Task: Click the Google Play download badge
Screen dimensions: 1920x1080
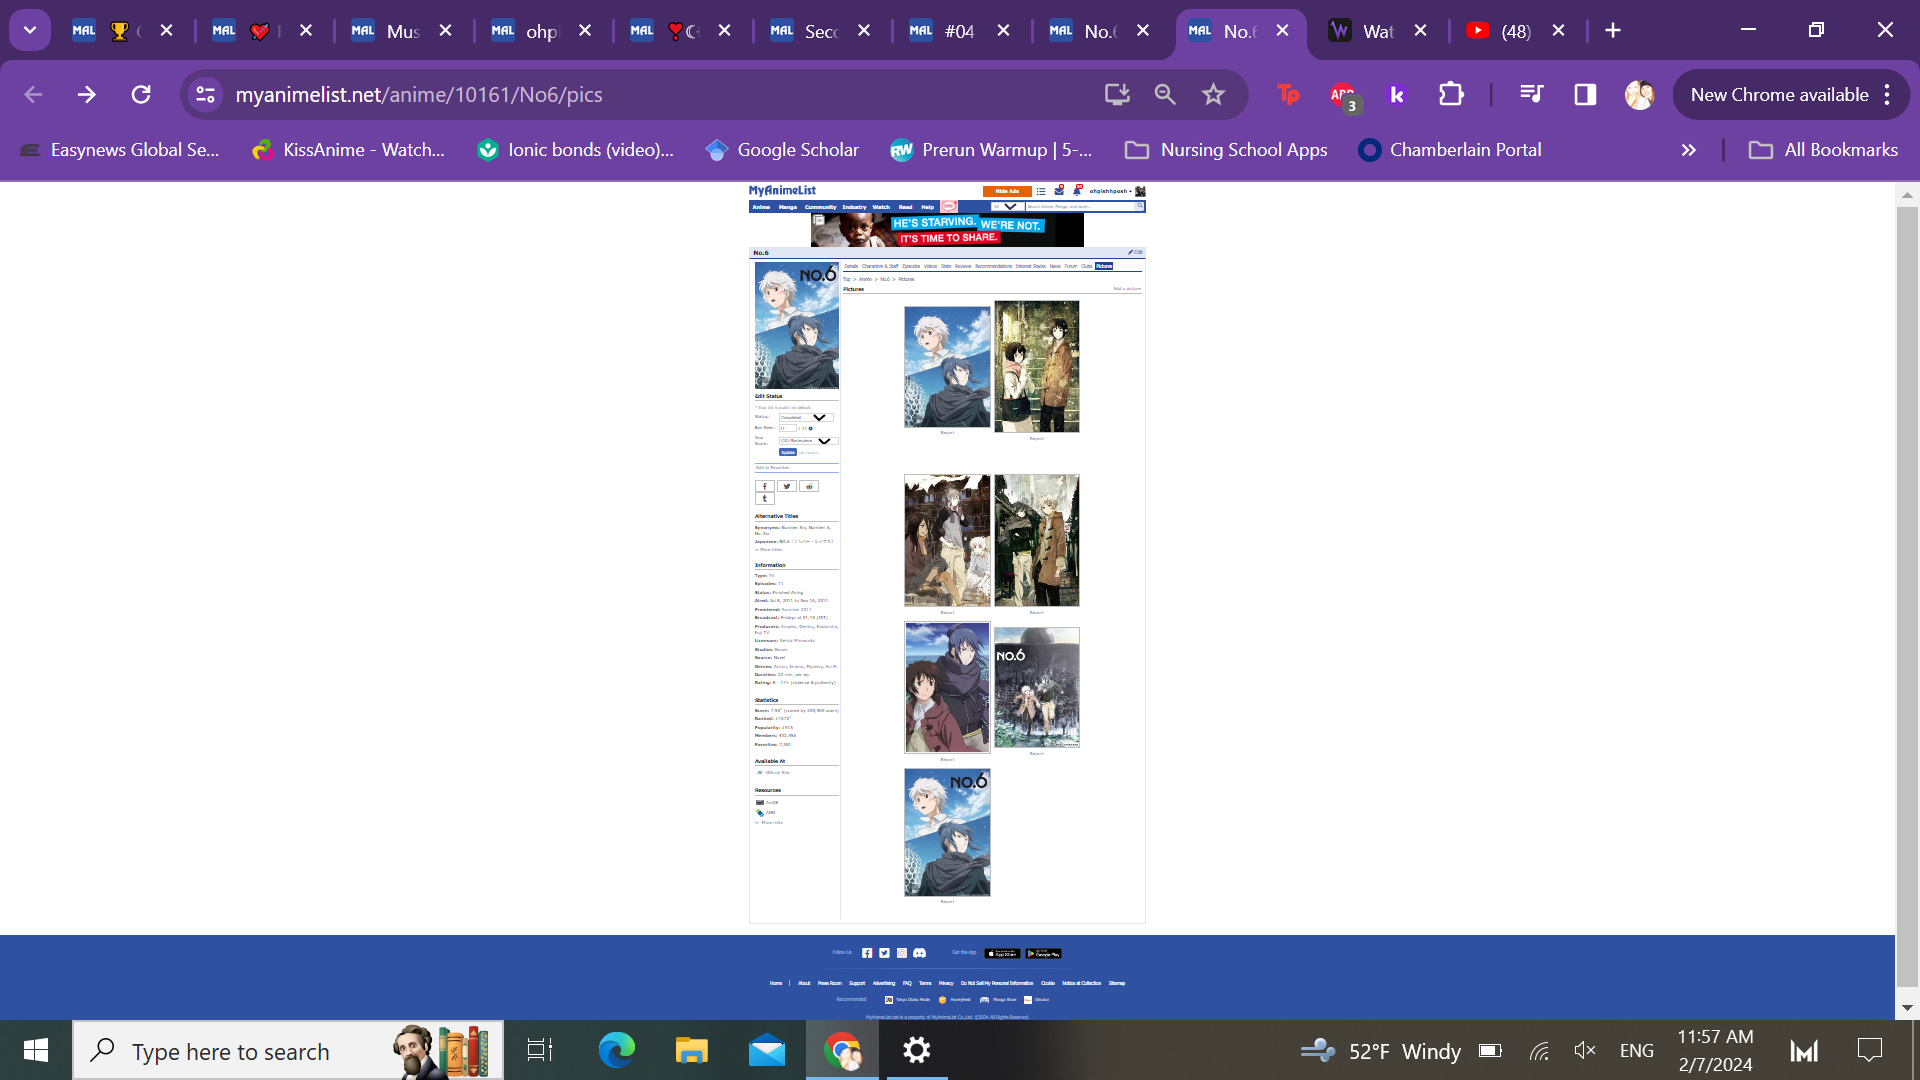Action: click(1043, 954)
